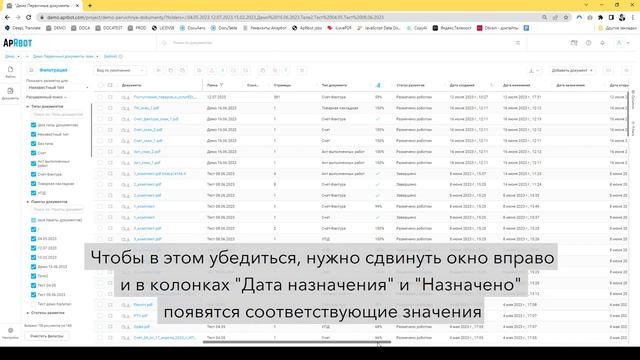640x360 pixels.
Task: Sort by the 'Дата создания' column header
Action: click(462, 85)
